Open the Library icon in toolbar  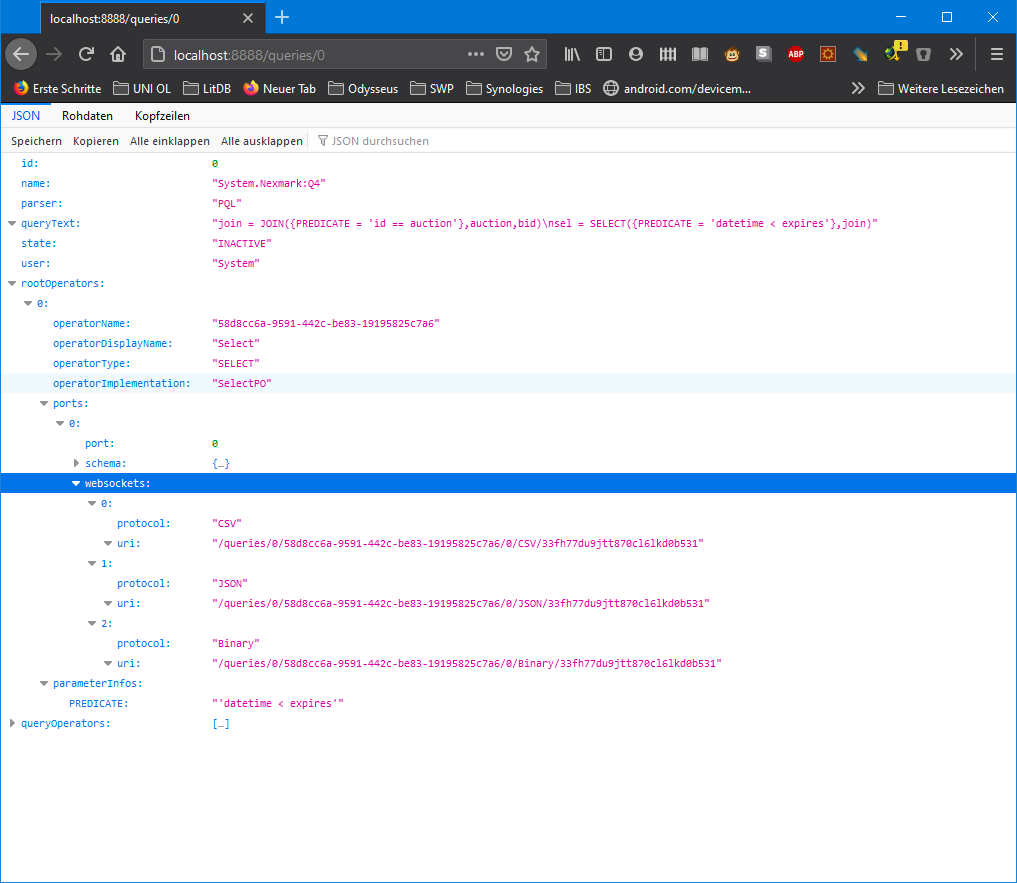(572, 54)
